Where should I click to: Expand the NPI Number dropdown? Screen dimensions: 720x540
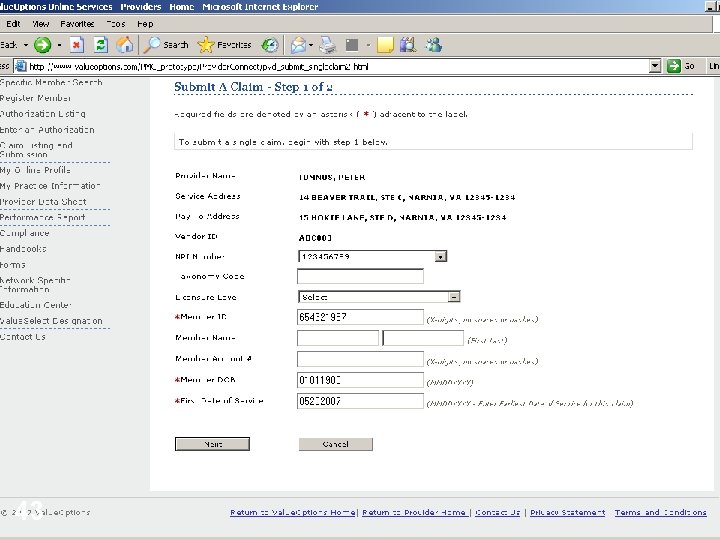pyautogui.click(x=440, y=256)
